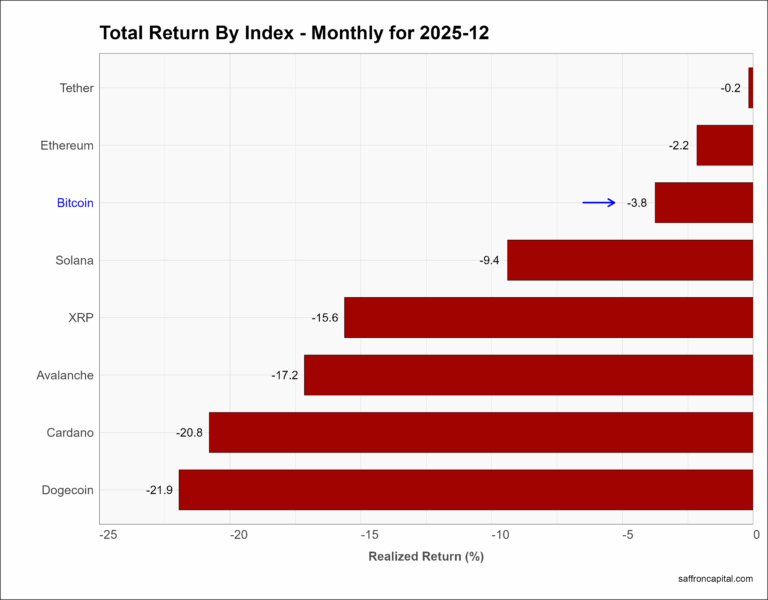Image resolution: width=768 pixels, height=600 pixels.
Task: Select the XRP bar
Action: (x=548, y=318)
